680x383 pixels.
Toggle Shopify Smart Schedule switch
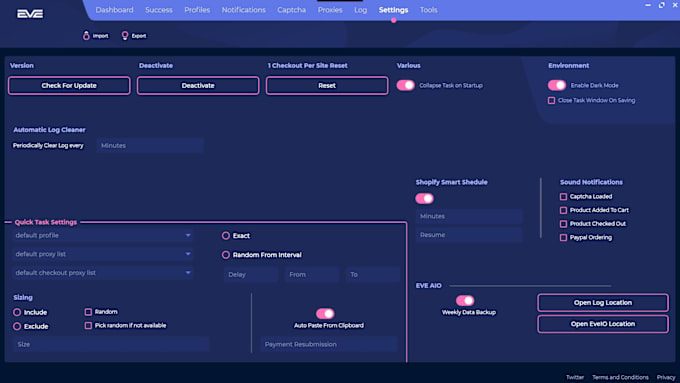point(424,199)
